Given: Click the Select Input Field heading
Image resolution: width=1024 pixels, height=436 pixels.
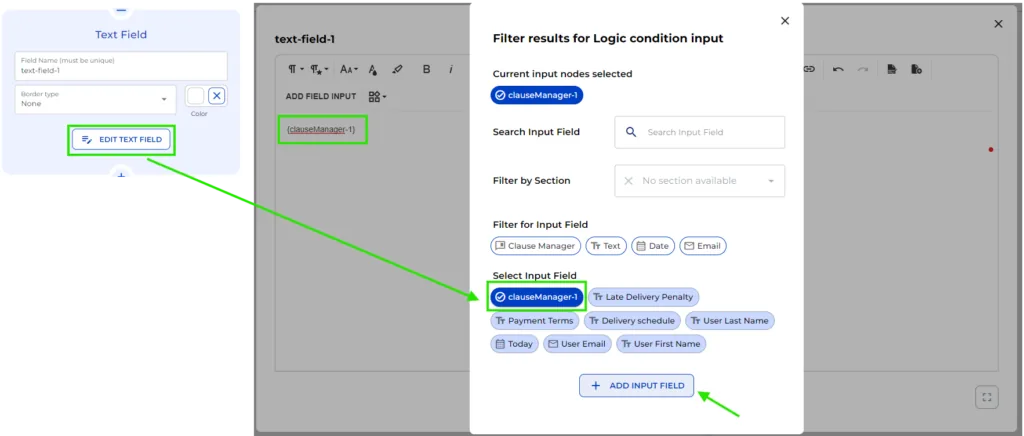Looking at the screenshot, I should point(535,275).
